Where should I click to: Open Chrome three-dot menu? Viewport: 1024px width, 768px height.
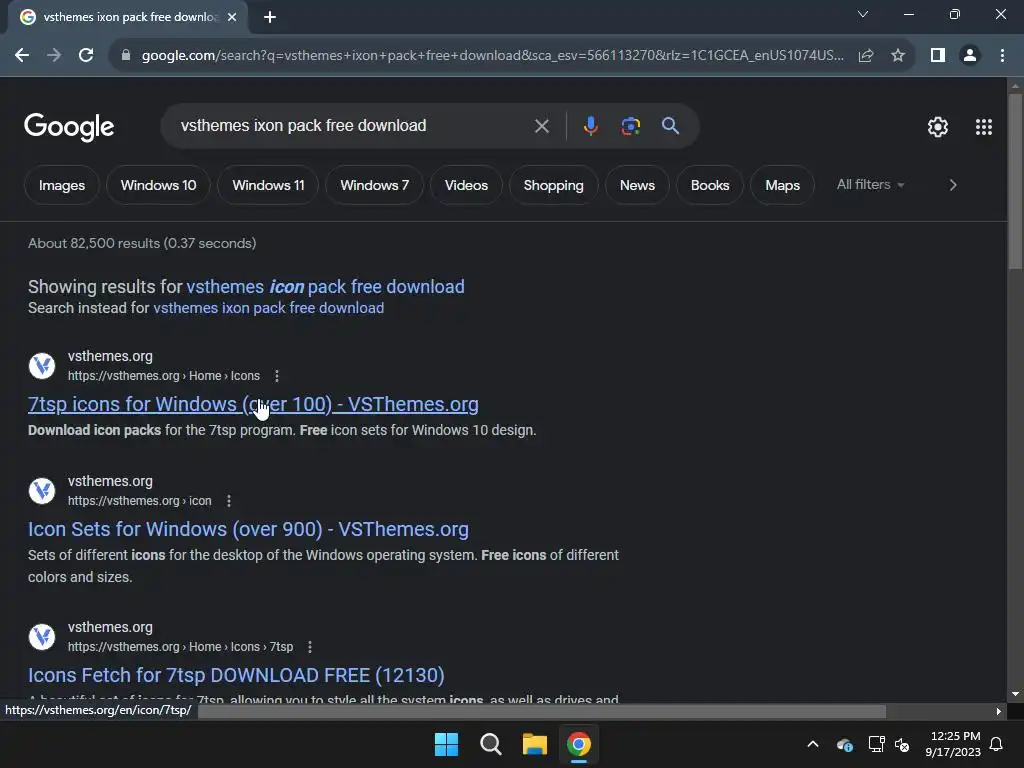coord(1002,56)
